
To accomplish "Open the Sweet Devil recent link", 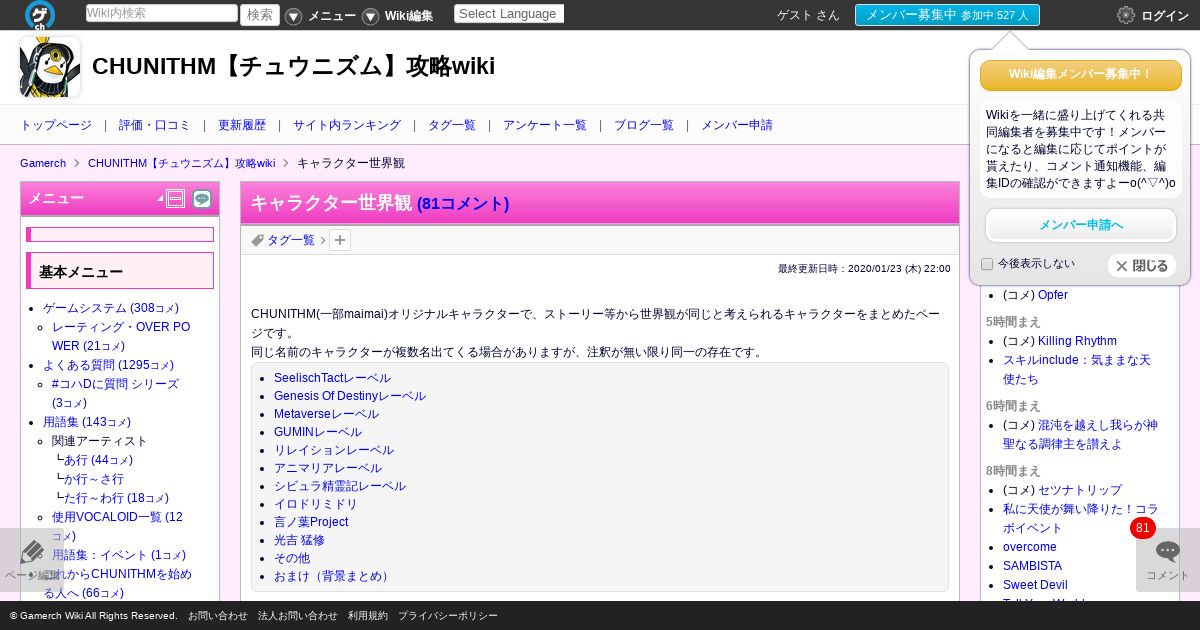I will [x=1035, y=585].
